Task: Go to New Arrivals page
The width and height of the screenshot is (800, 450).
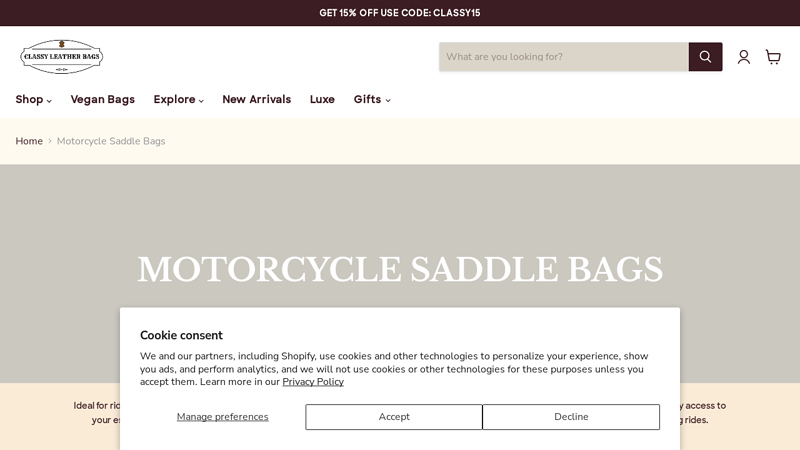Action: tap(256, 100)
